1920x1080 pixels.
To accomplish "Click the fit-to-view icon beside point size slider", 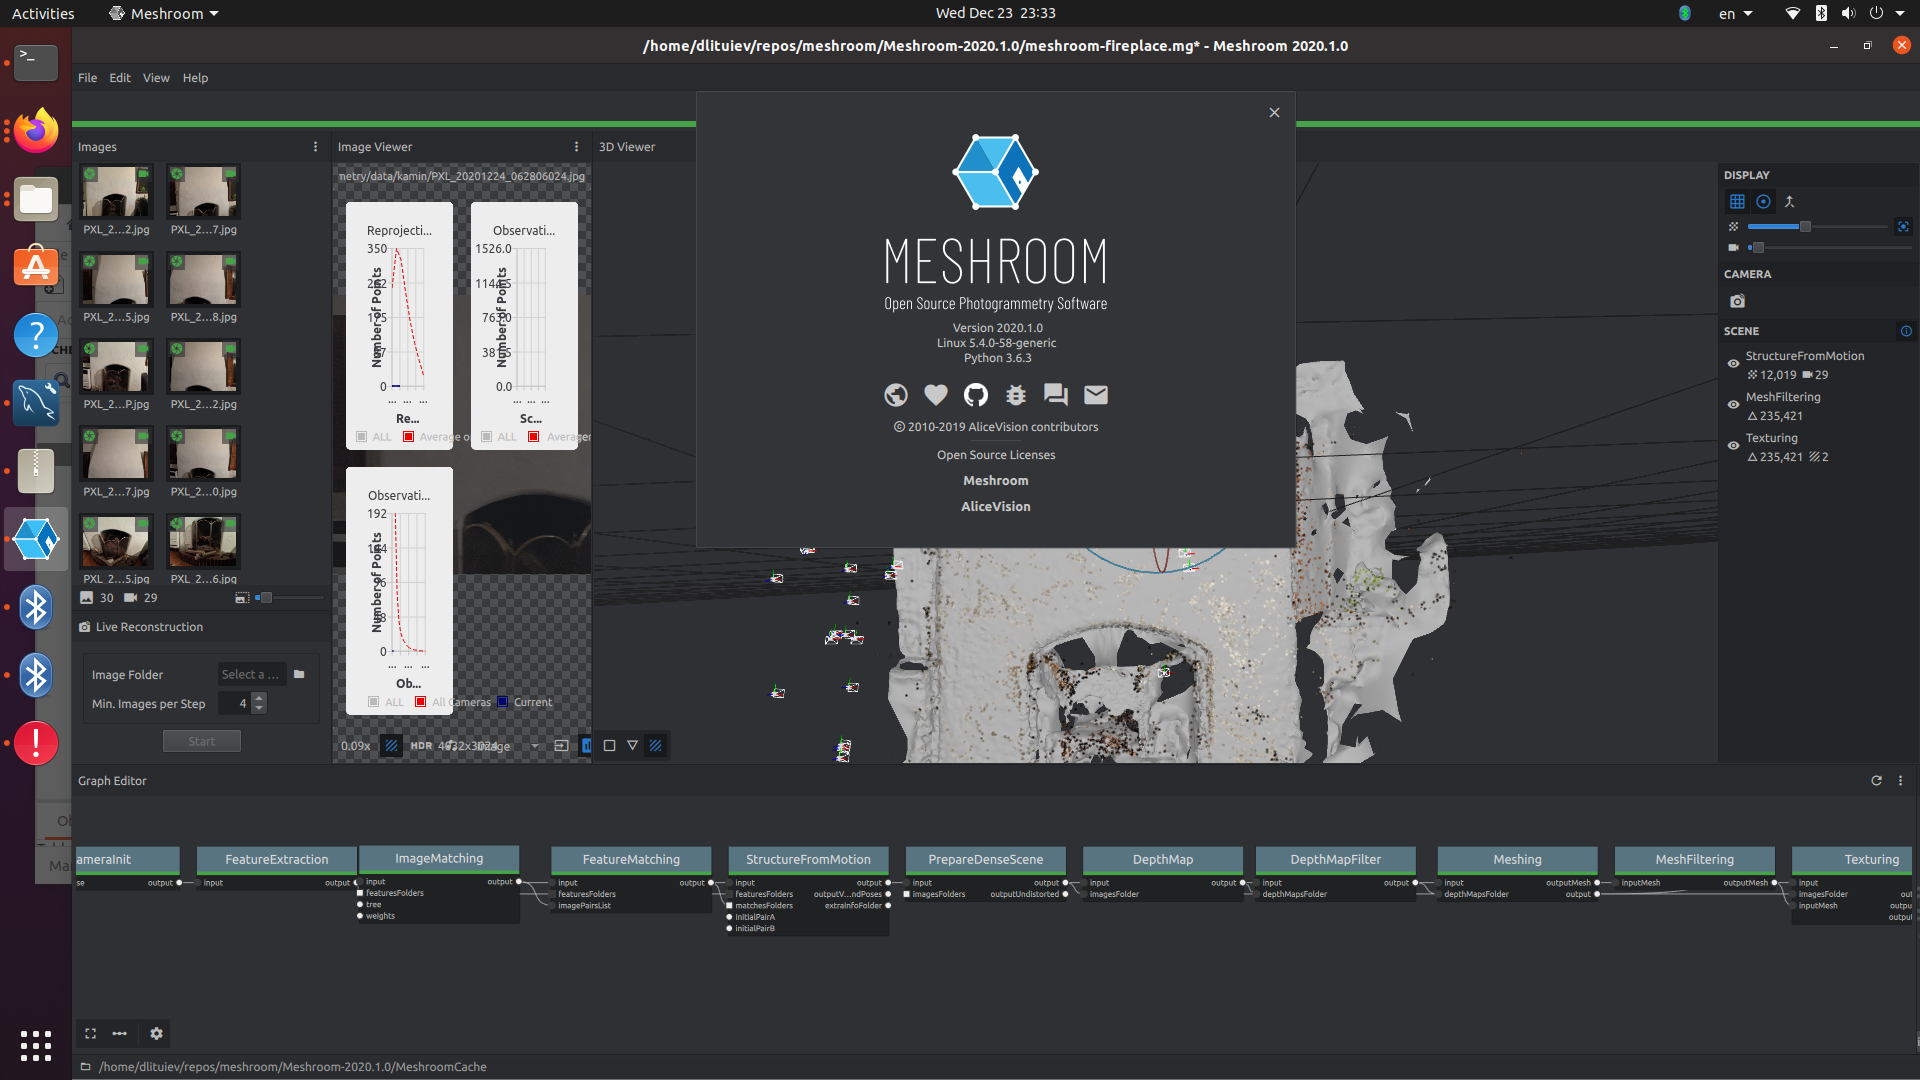I will (x=1903, y=227).
